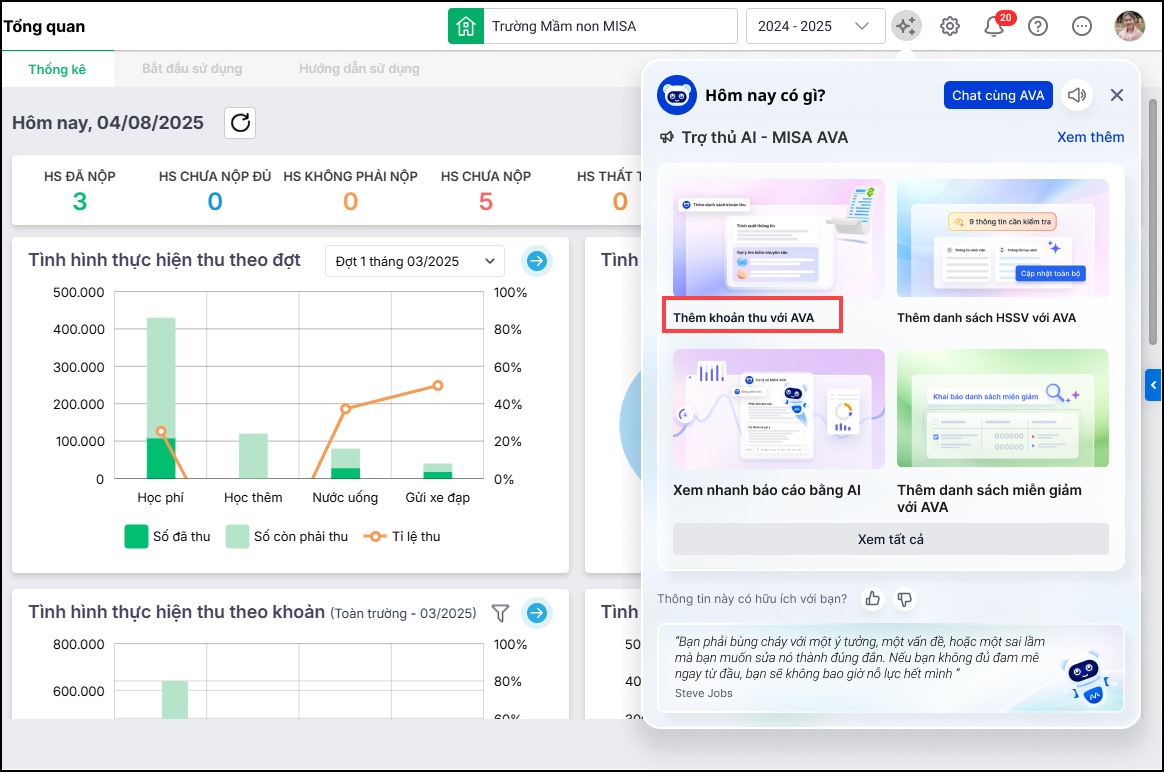Open the AI assistant sparkle icon
The image size is (1164, 772).
point(906,26)
